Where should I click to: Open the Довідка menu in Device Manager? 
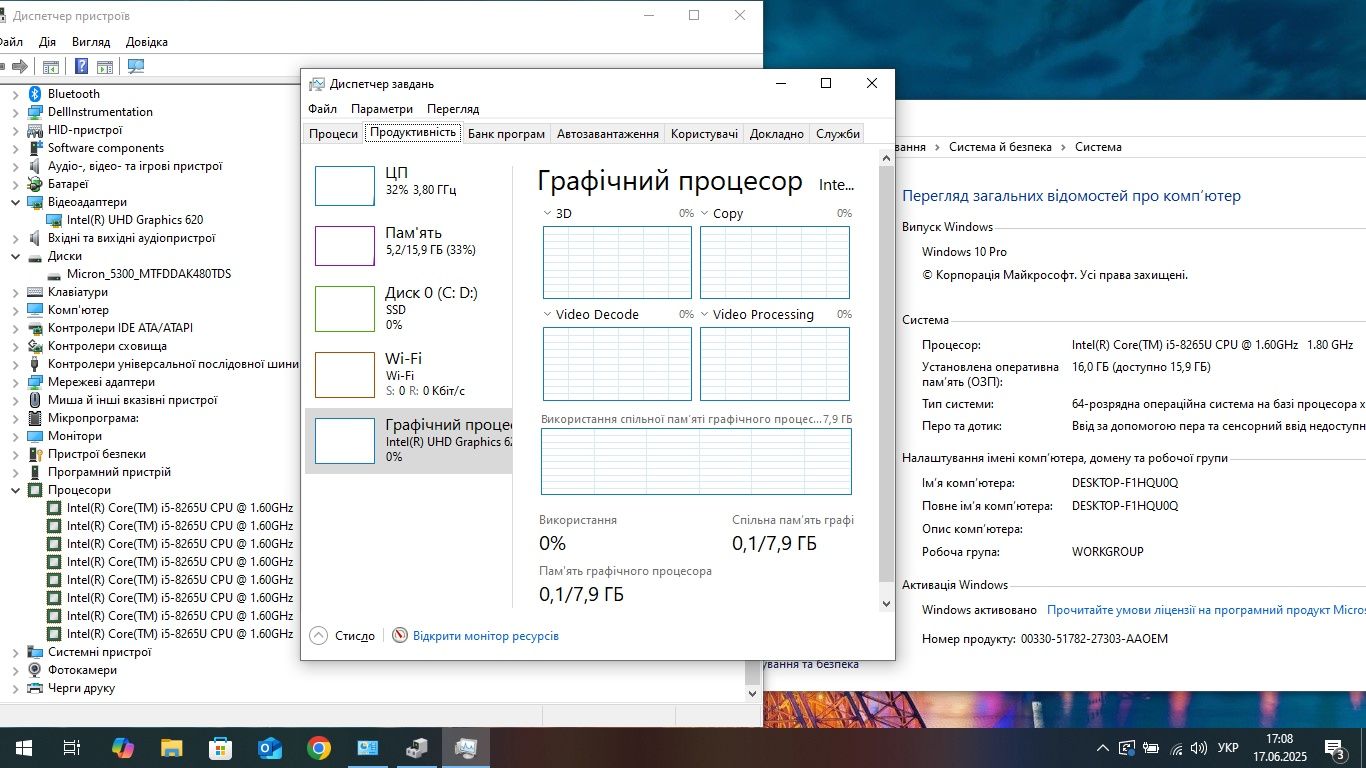[147, 42]
